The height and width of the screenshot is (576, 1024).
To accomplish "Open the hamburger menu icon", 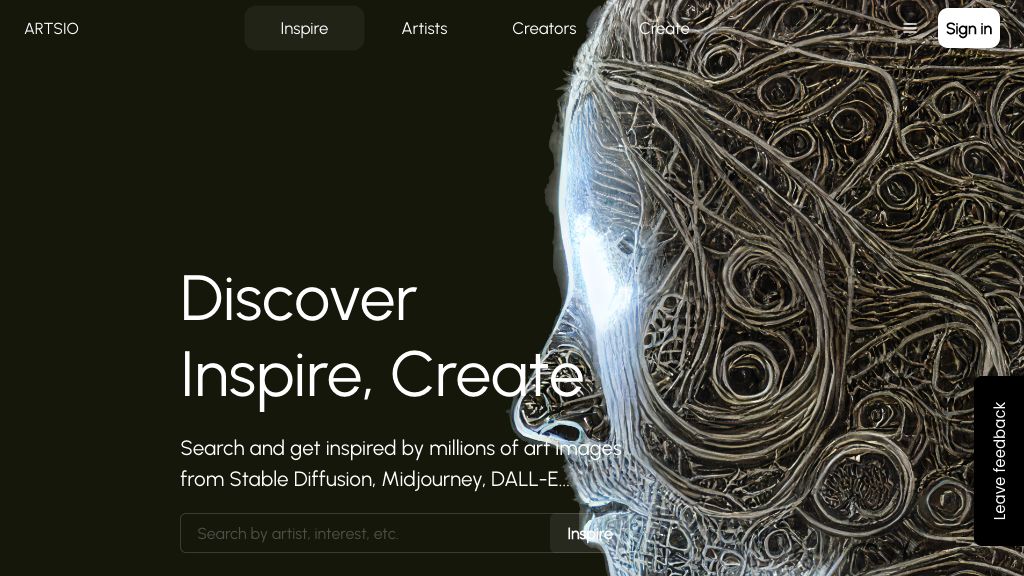I will click(910, 28).
